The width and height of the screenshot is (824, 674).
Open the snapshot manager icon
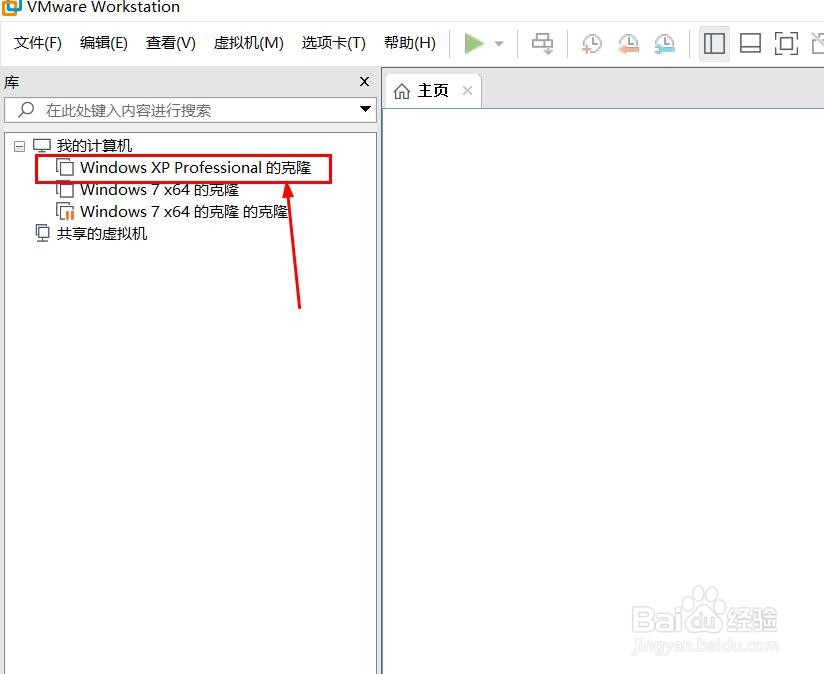point(664,44)
